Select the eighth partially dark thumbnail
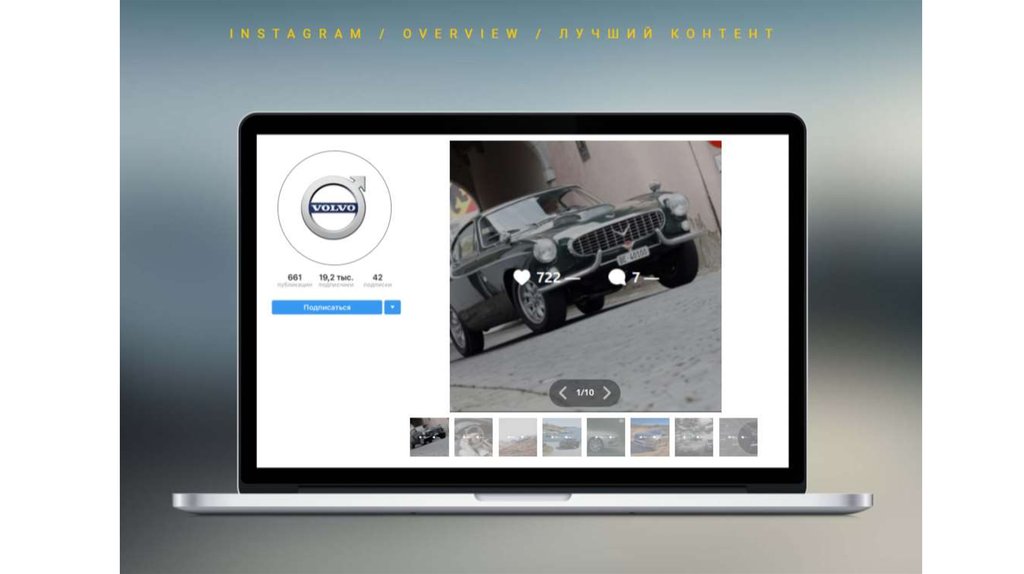 click(x=739, y=437)
